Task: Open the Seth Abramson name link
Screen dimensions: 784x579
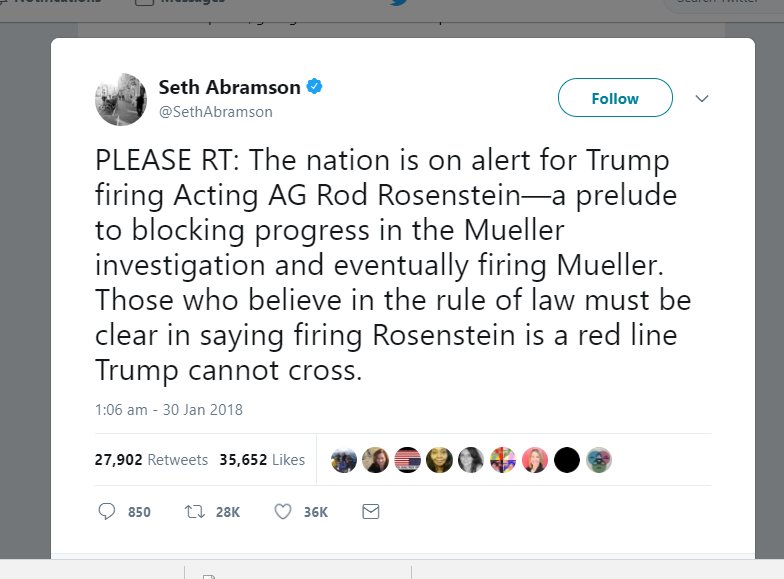Action: pyautogui.click(x=229, y=87)
